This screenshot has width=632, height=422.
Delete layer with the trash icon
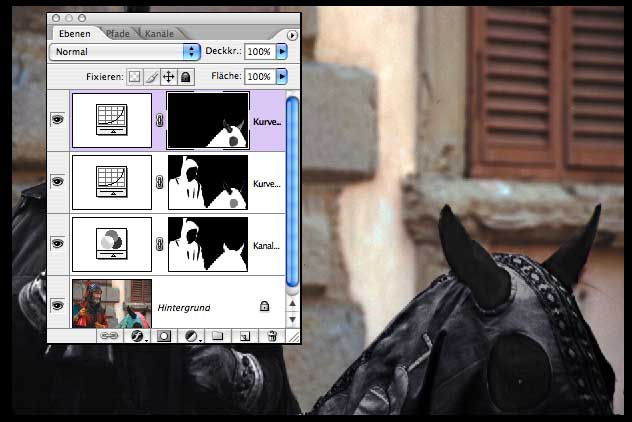272,336
